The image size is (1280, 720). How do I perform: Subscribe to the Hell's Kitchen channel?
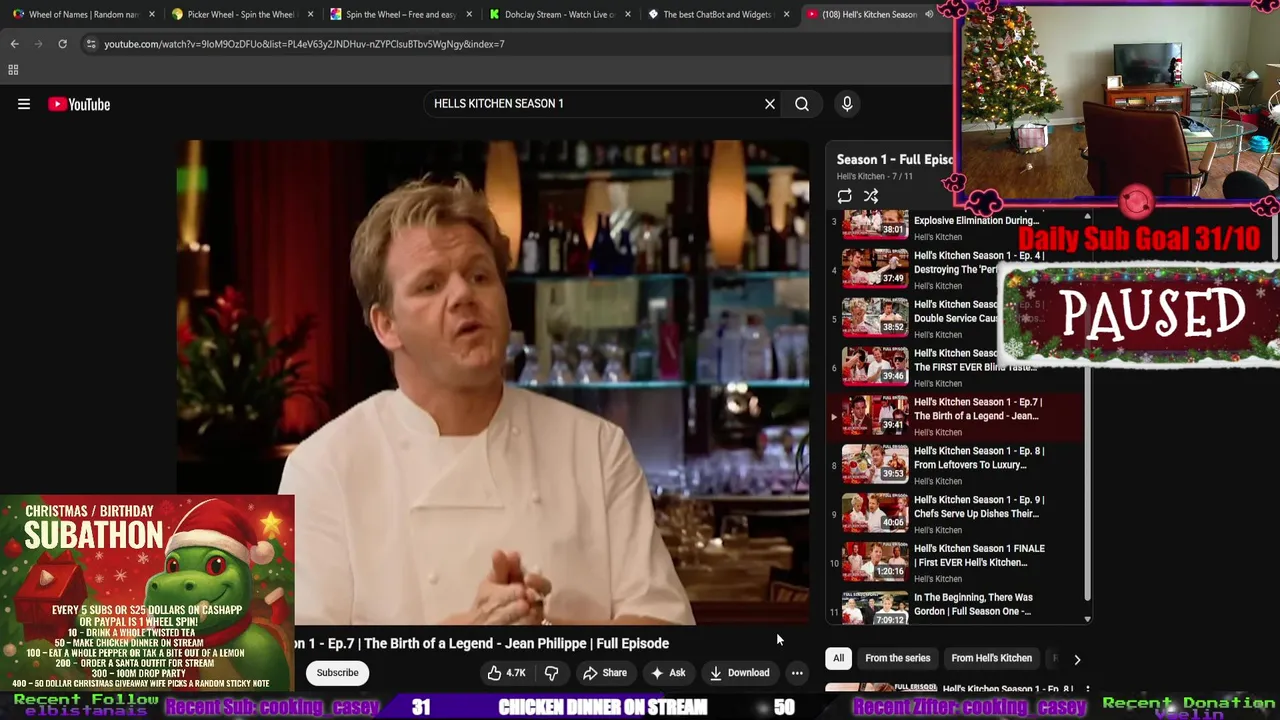[x=337, y=673]
